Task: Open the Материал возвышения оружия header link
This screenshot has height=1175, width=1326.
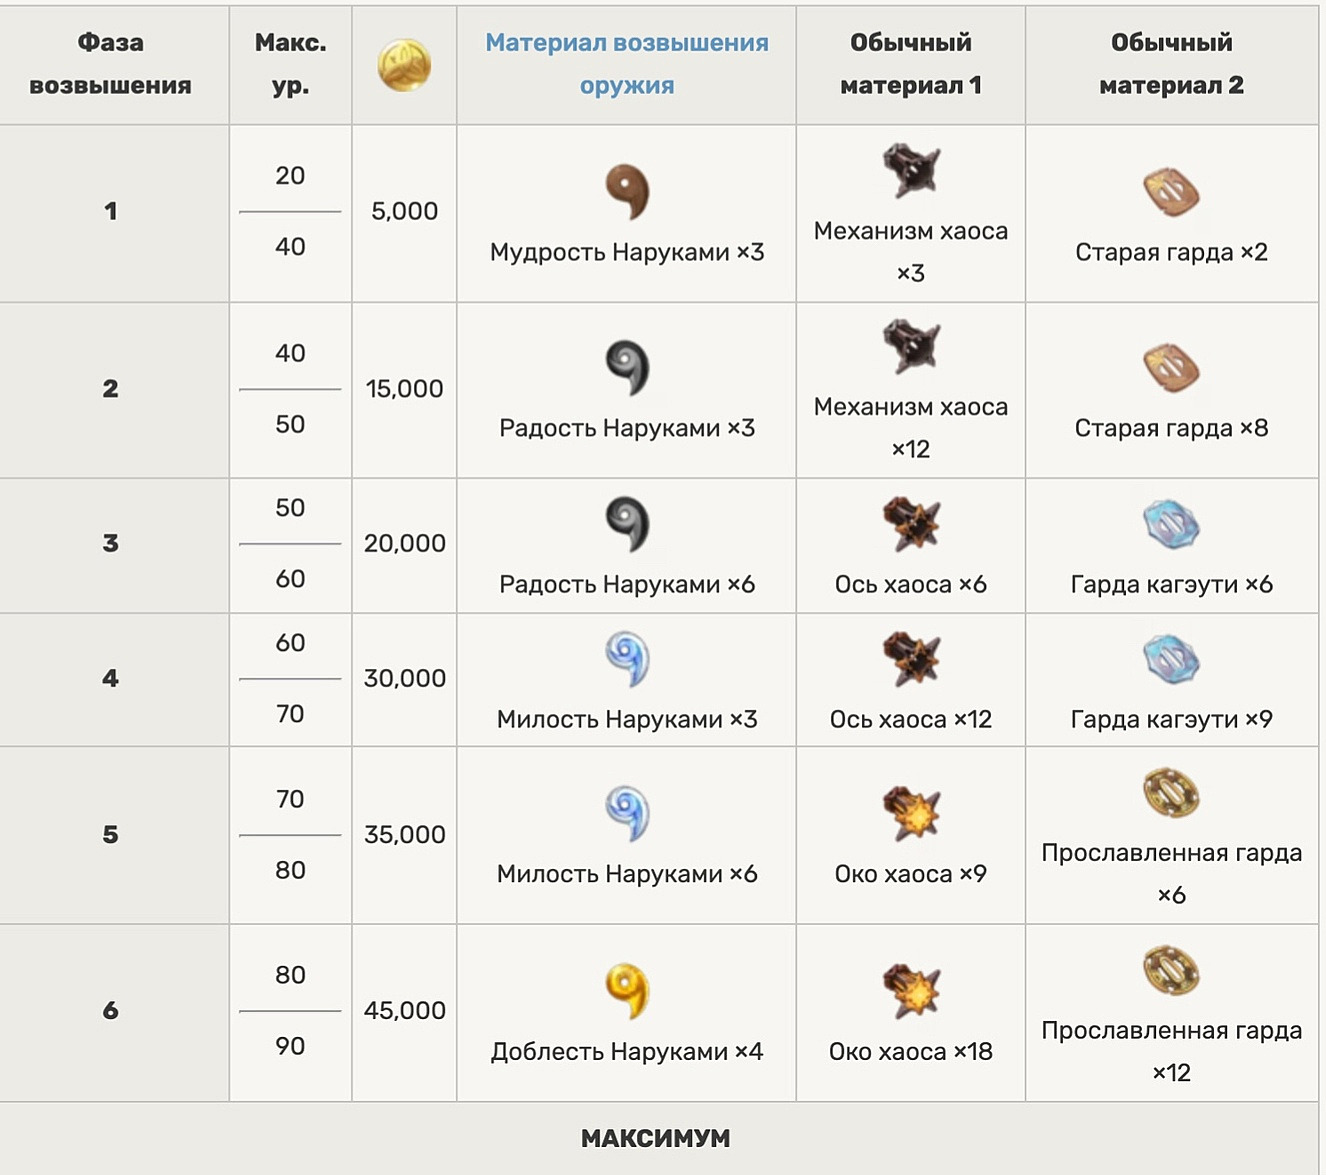Action: tap(627, 64)
